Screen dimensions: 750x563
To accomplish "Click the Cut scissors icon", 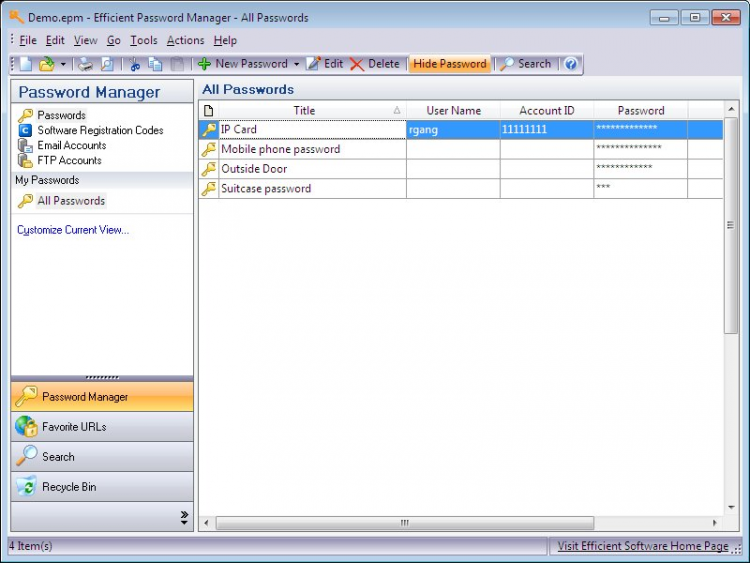I will pos(134,64).
